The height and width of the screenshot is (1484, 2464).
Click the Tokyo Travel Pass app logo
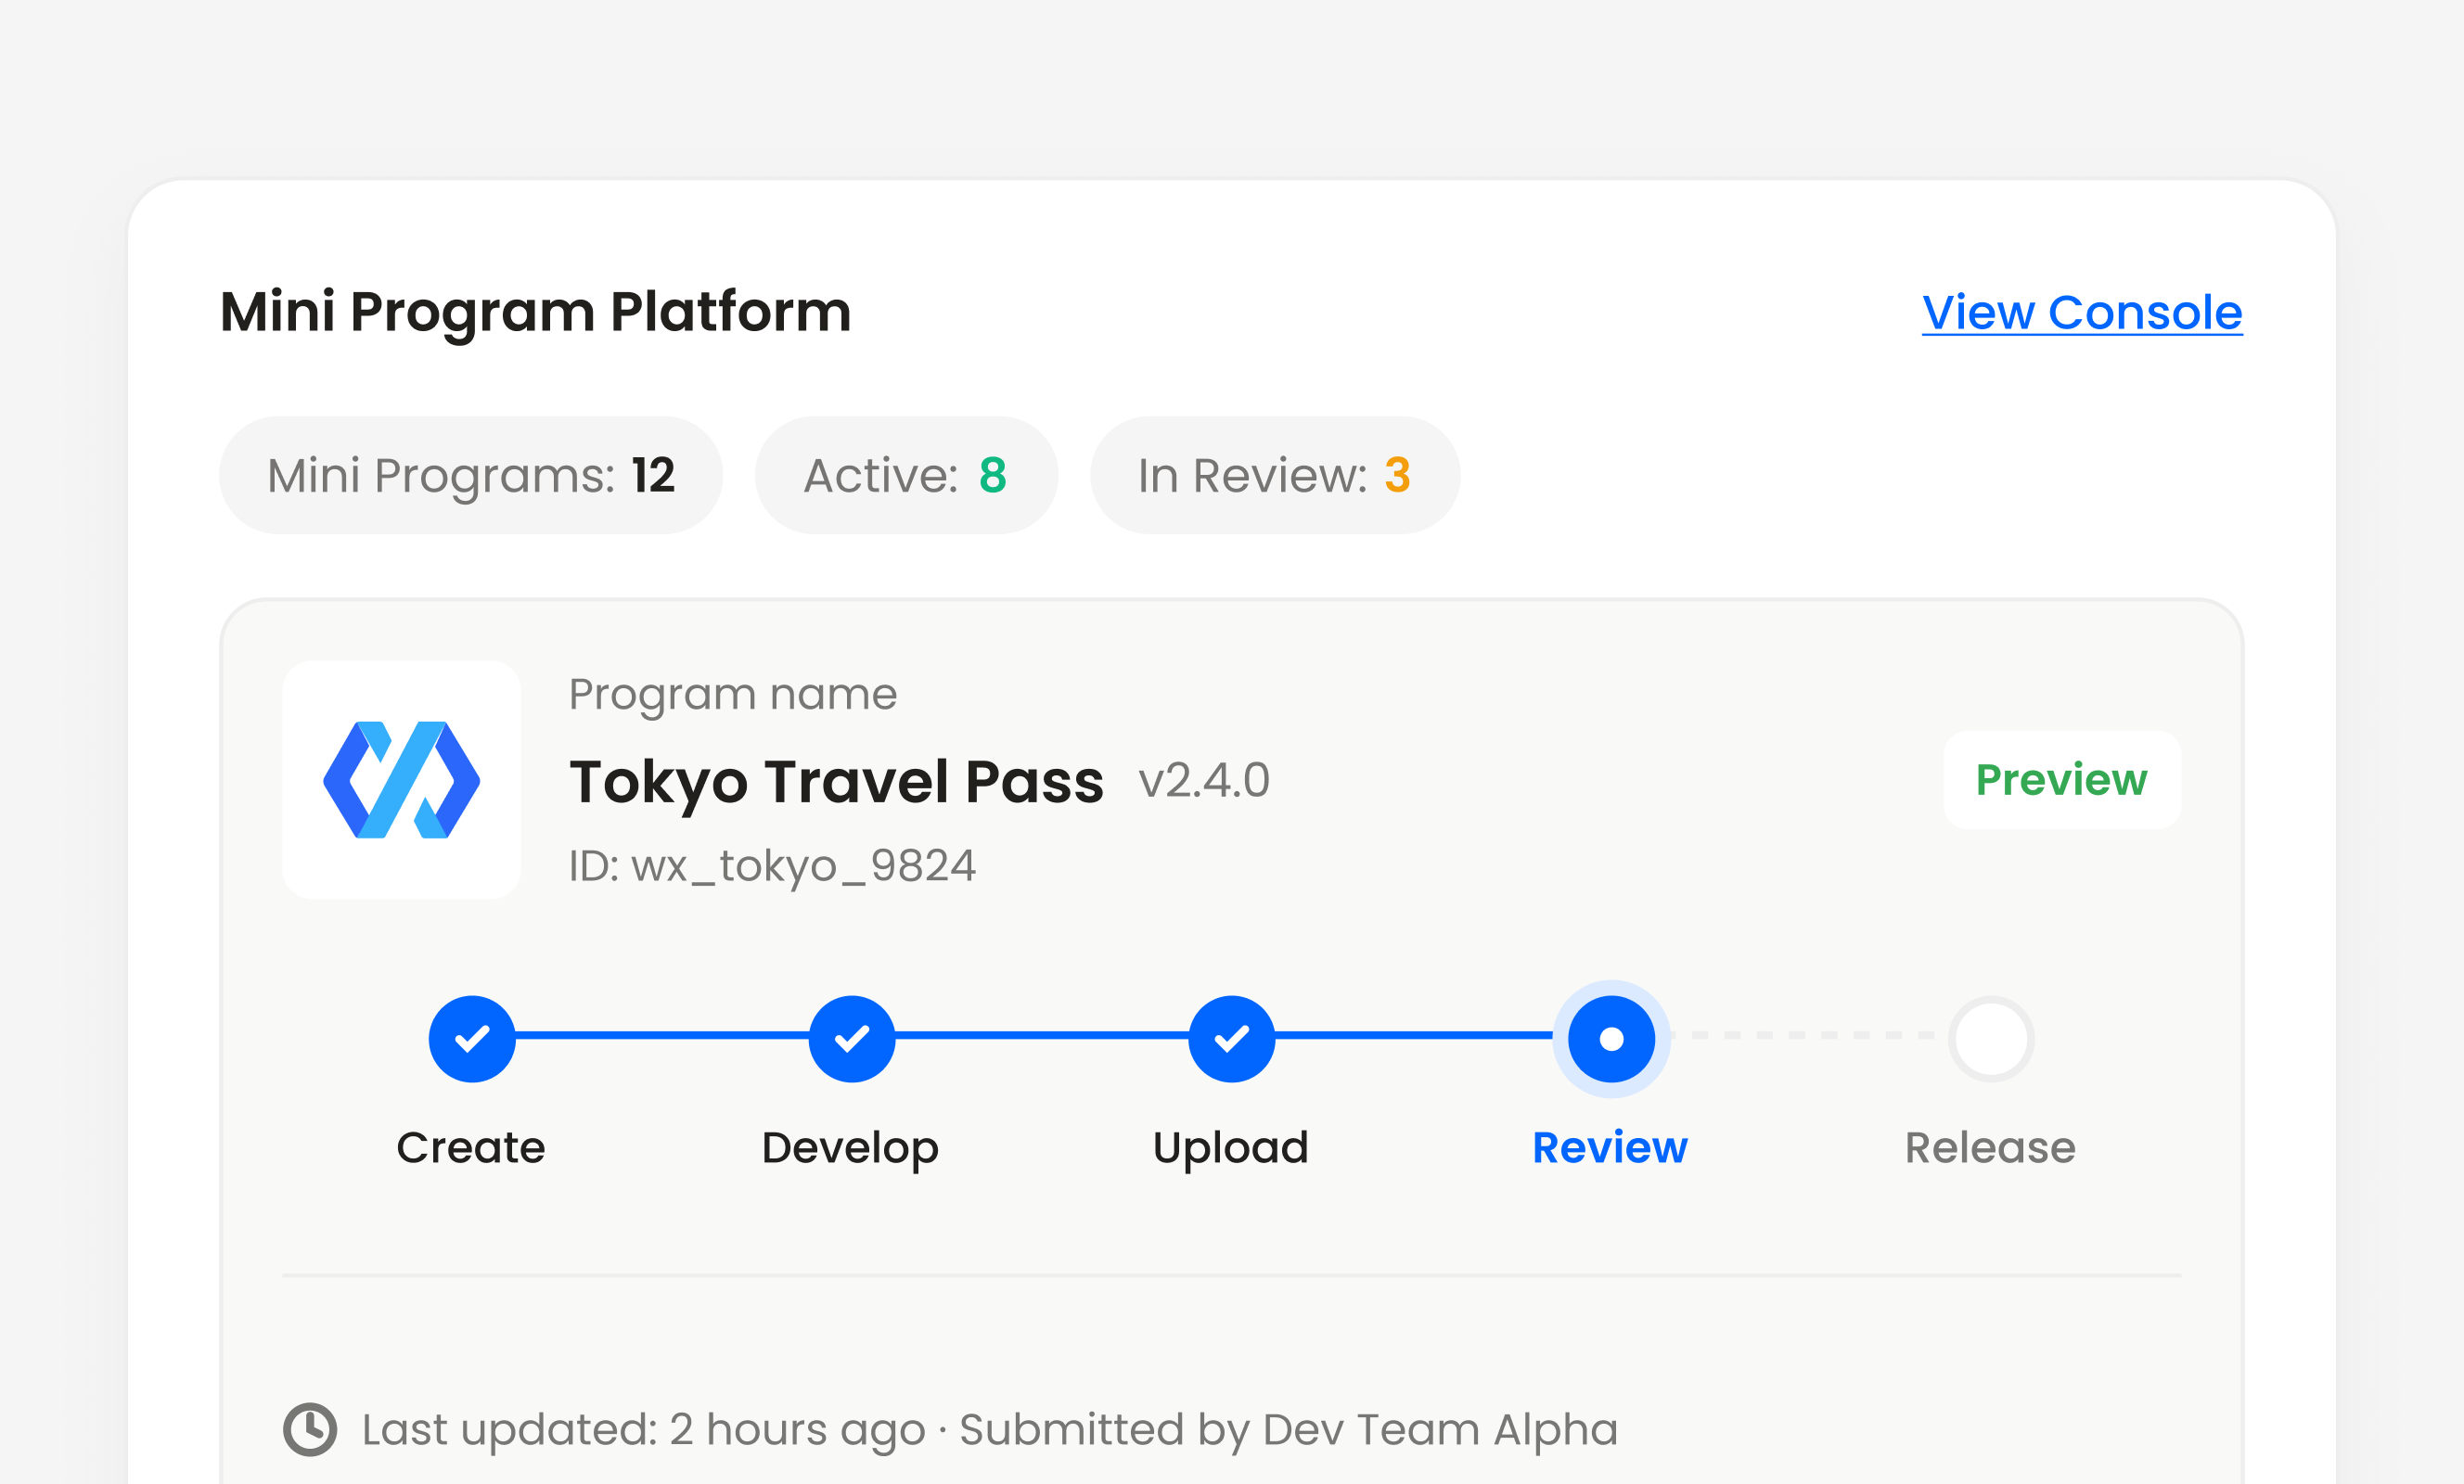coord(402,780)
